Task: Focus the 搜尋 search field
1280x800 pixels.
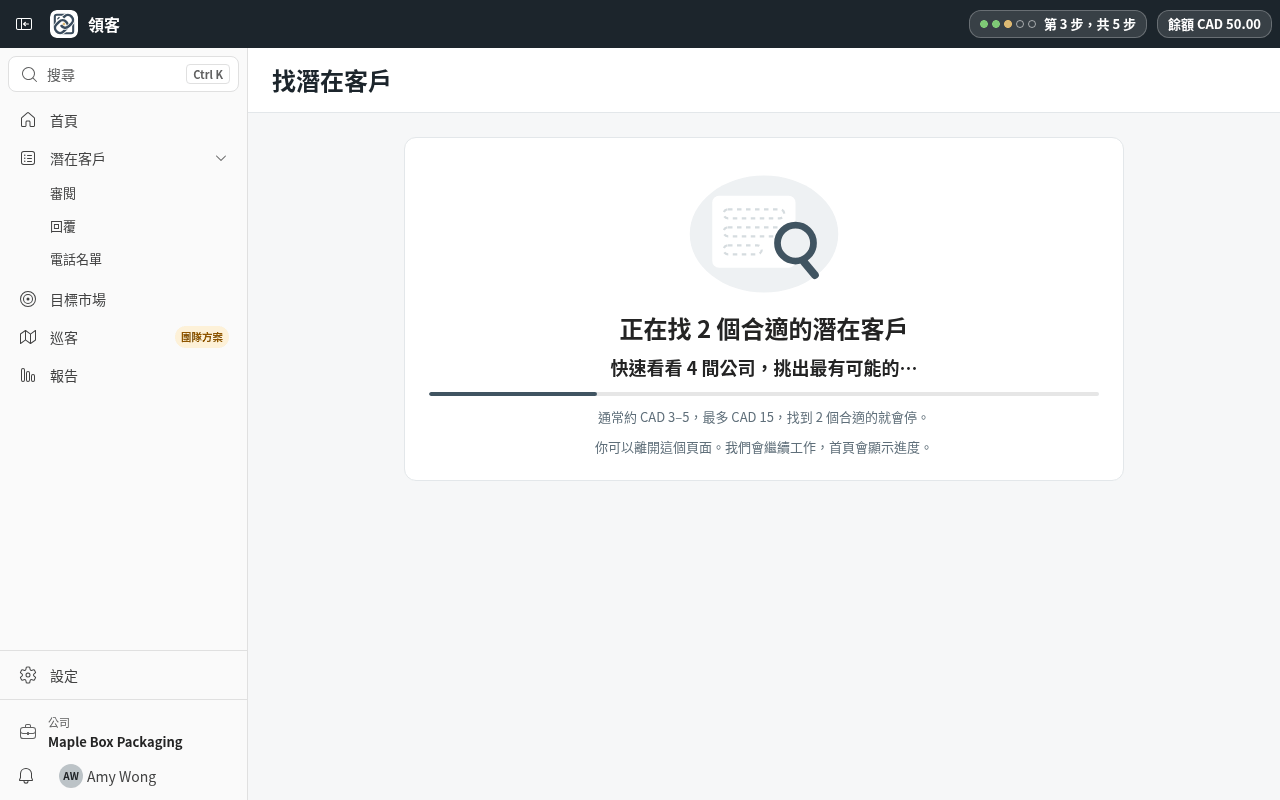Action: pos(123,74)
